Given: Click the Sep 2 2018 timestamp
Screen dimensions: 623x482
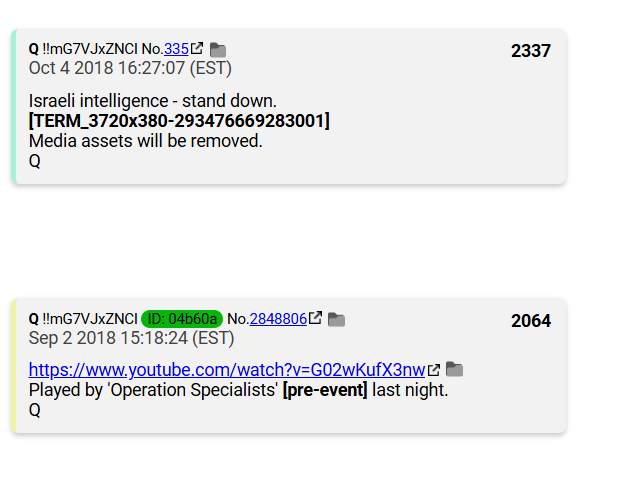Looking at the screenshot, I should (x=131, y=338).
